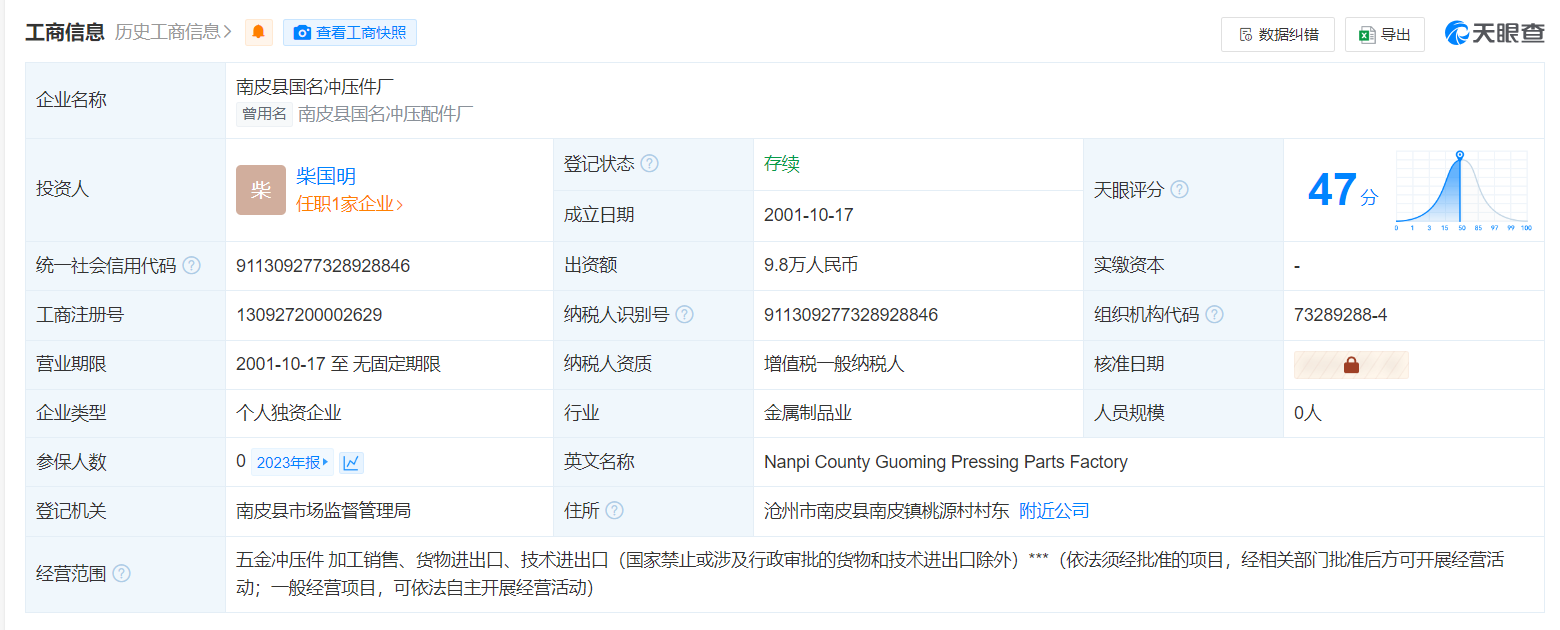This screenshot has height=630, width=1560.
Task: Open 附近公司 link
Action: pyautogui.click(x=1054, y=511)
